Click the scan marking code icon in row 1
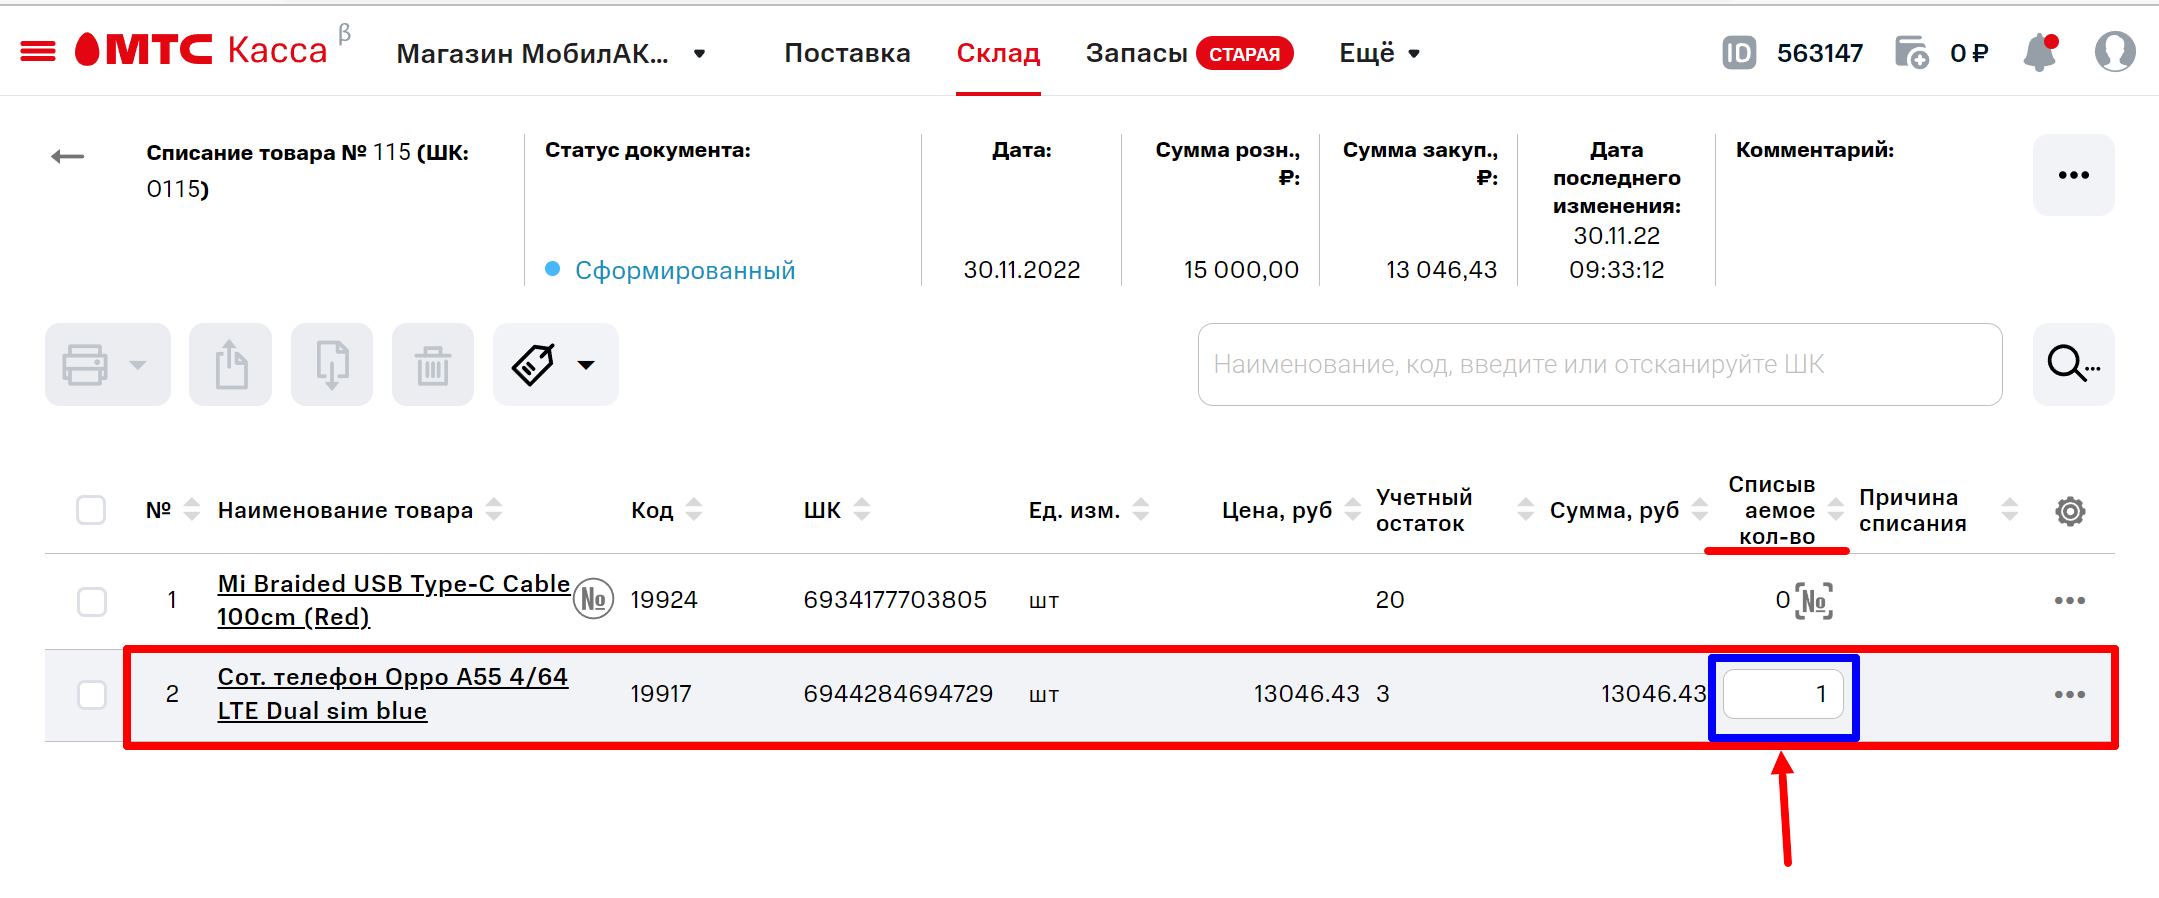The width and height of the screenshot is (2159, 898). (1814, 601)
